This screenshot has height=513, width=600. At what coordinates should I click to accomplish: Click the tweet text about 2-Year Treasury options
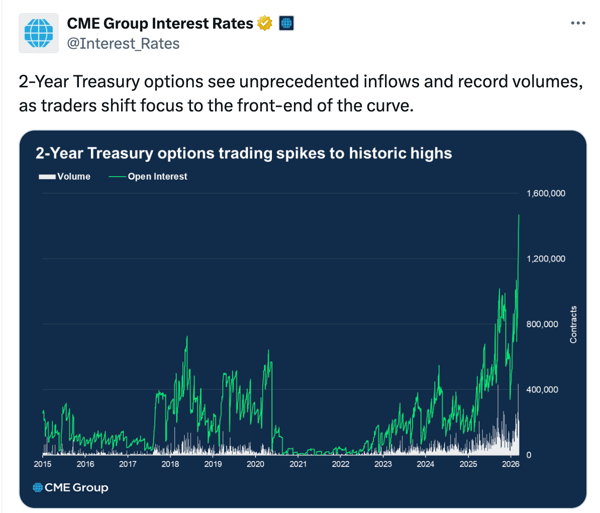pos(300,93)
